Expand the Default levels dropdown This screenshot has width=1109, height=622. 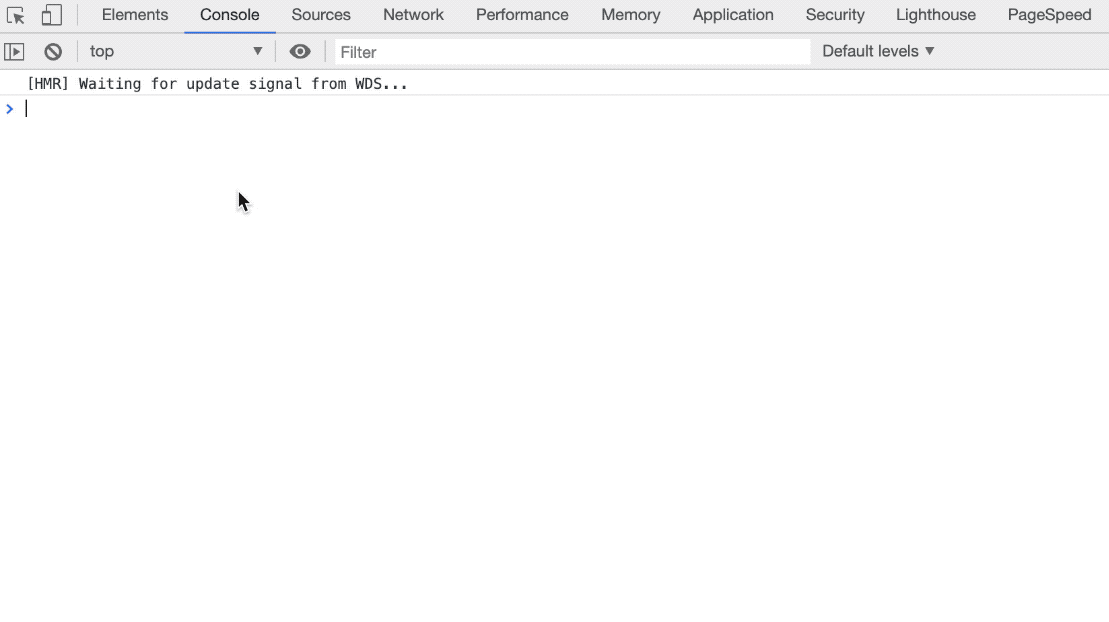[x=878, y=51]
